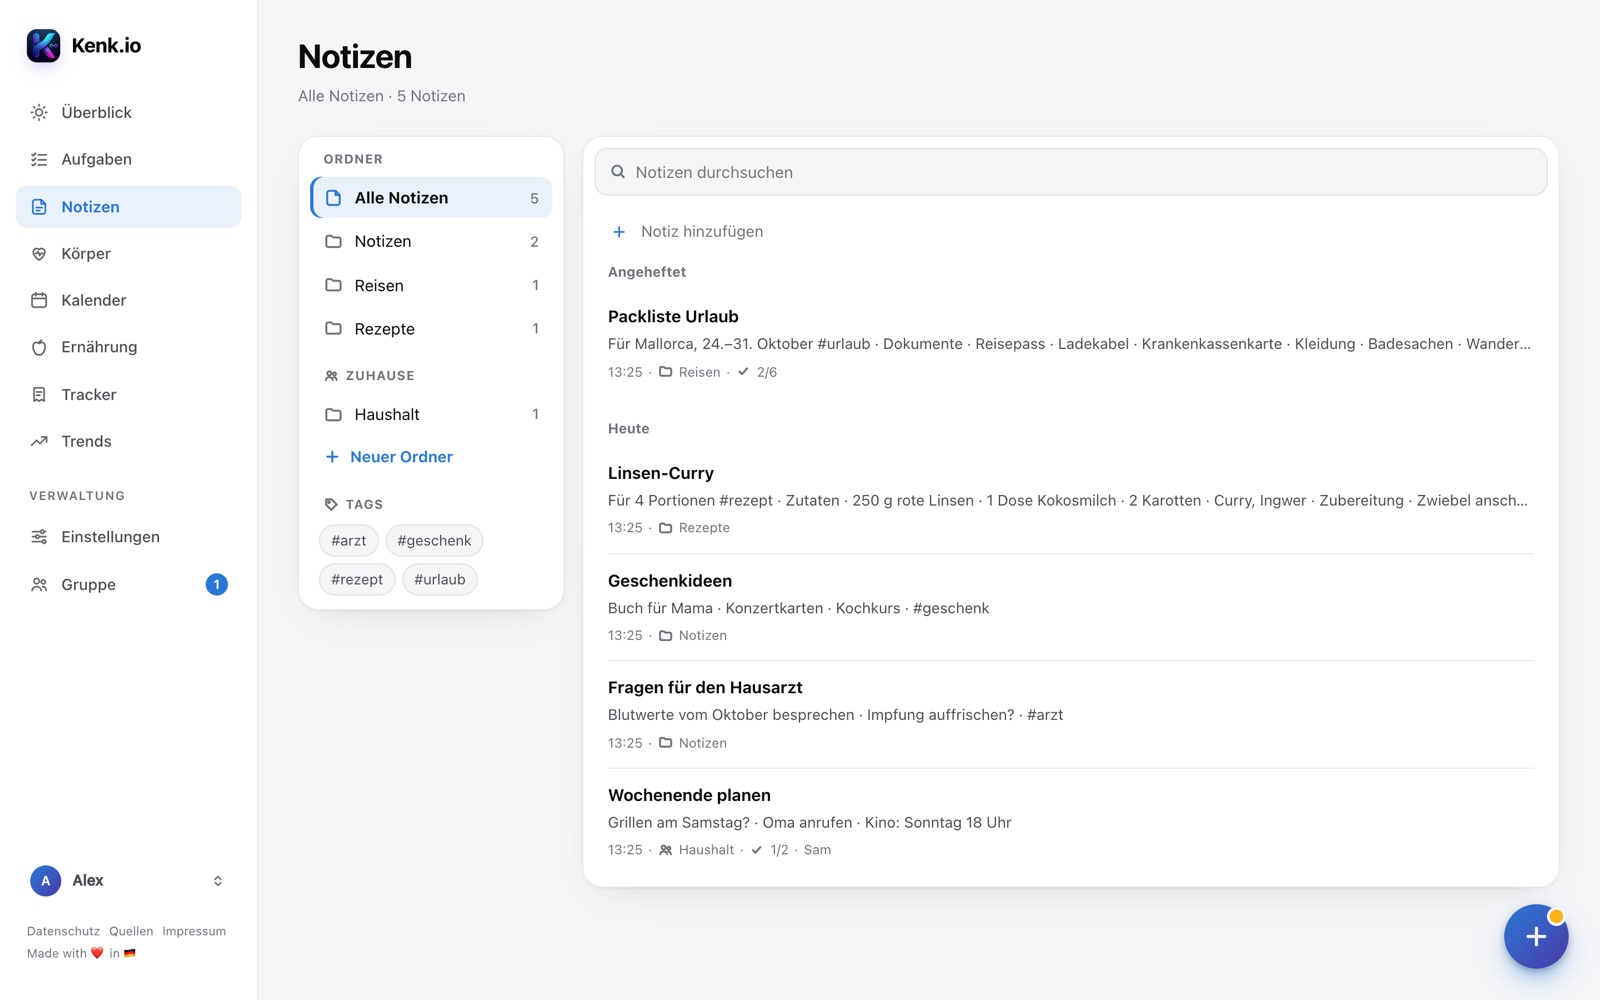Viewport: 1600px width, 1000px height.
Task: Open the Gruppe people icon
Action: pos(39,584)
